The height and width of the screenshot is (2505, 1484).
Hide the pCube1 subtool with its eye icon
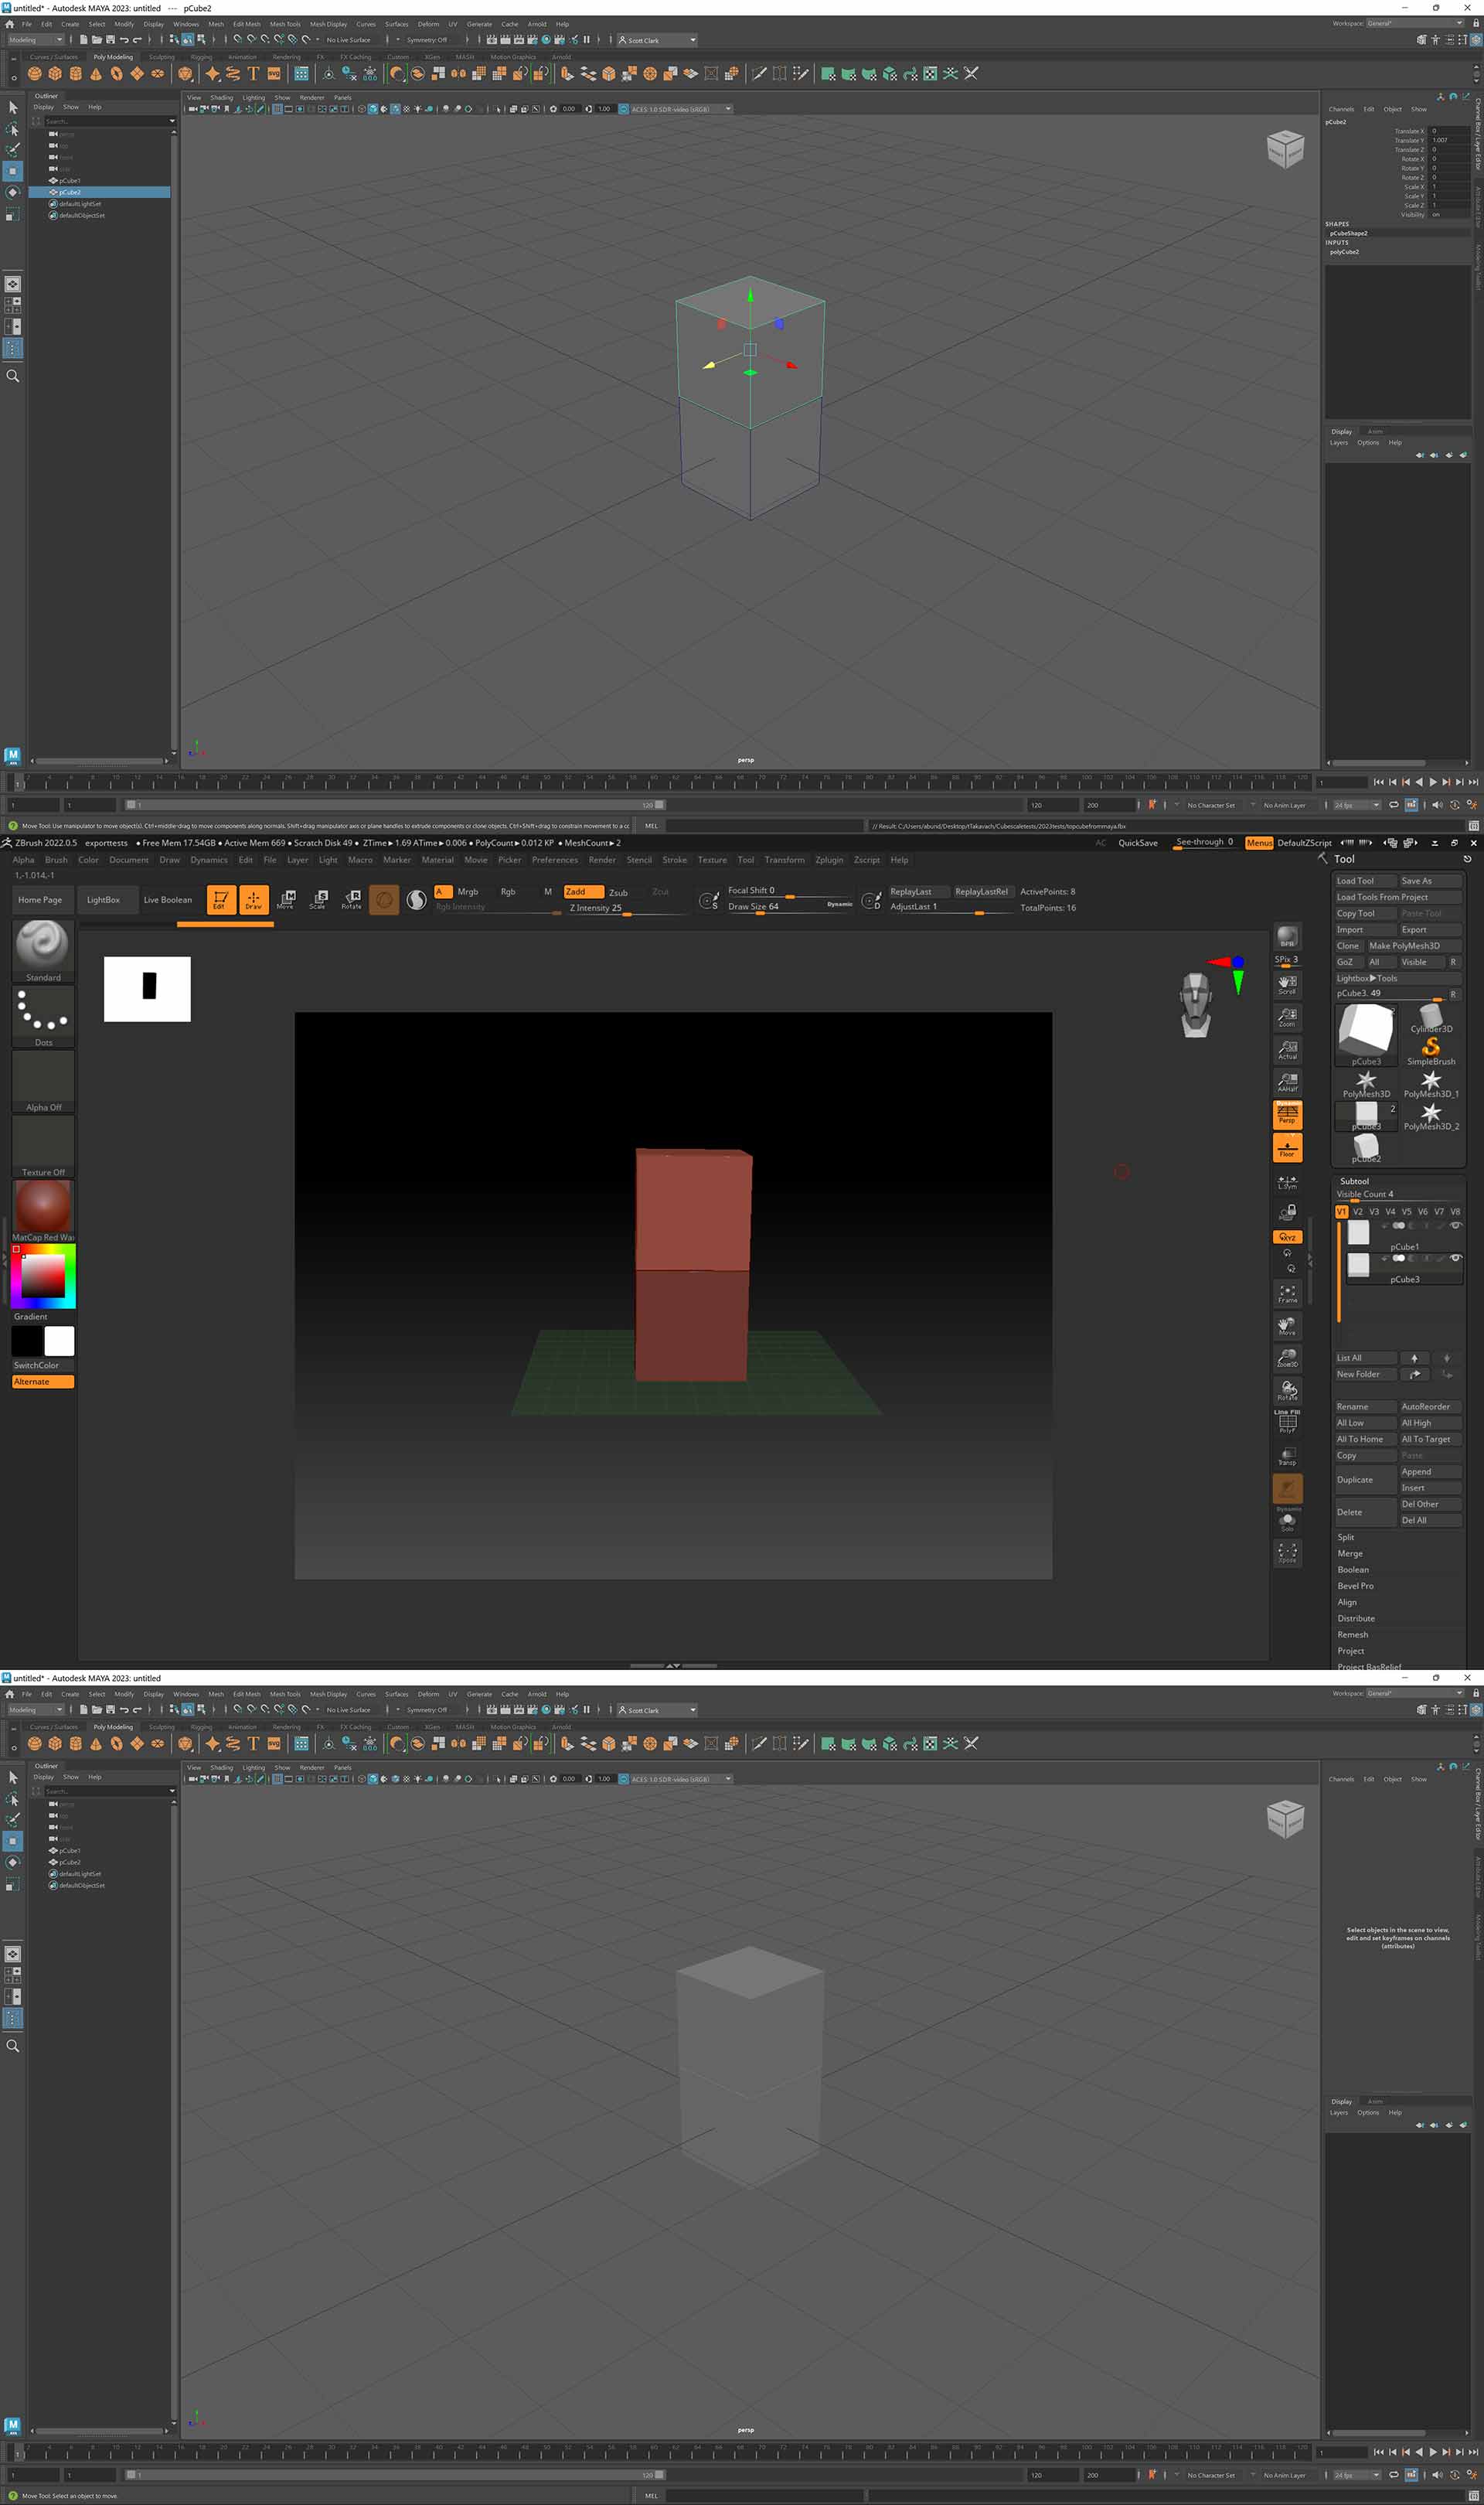pyautogui.click(x=1455, y=1226)
